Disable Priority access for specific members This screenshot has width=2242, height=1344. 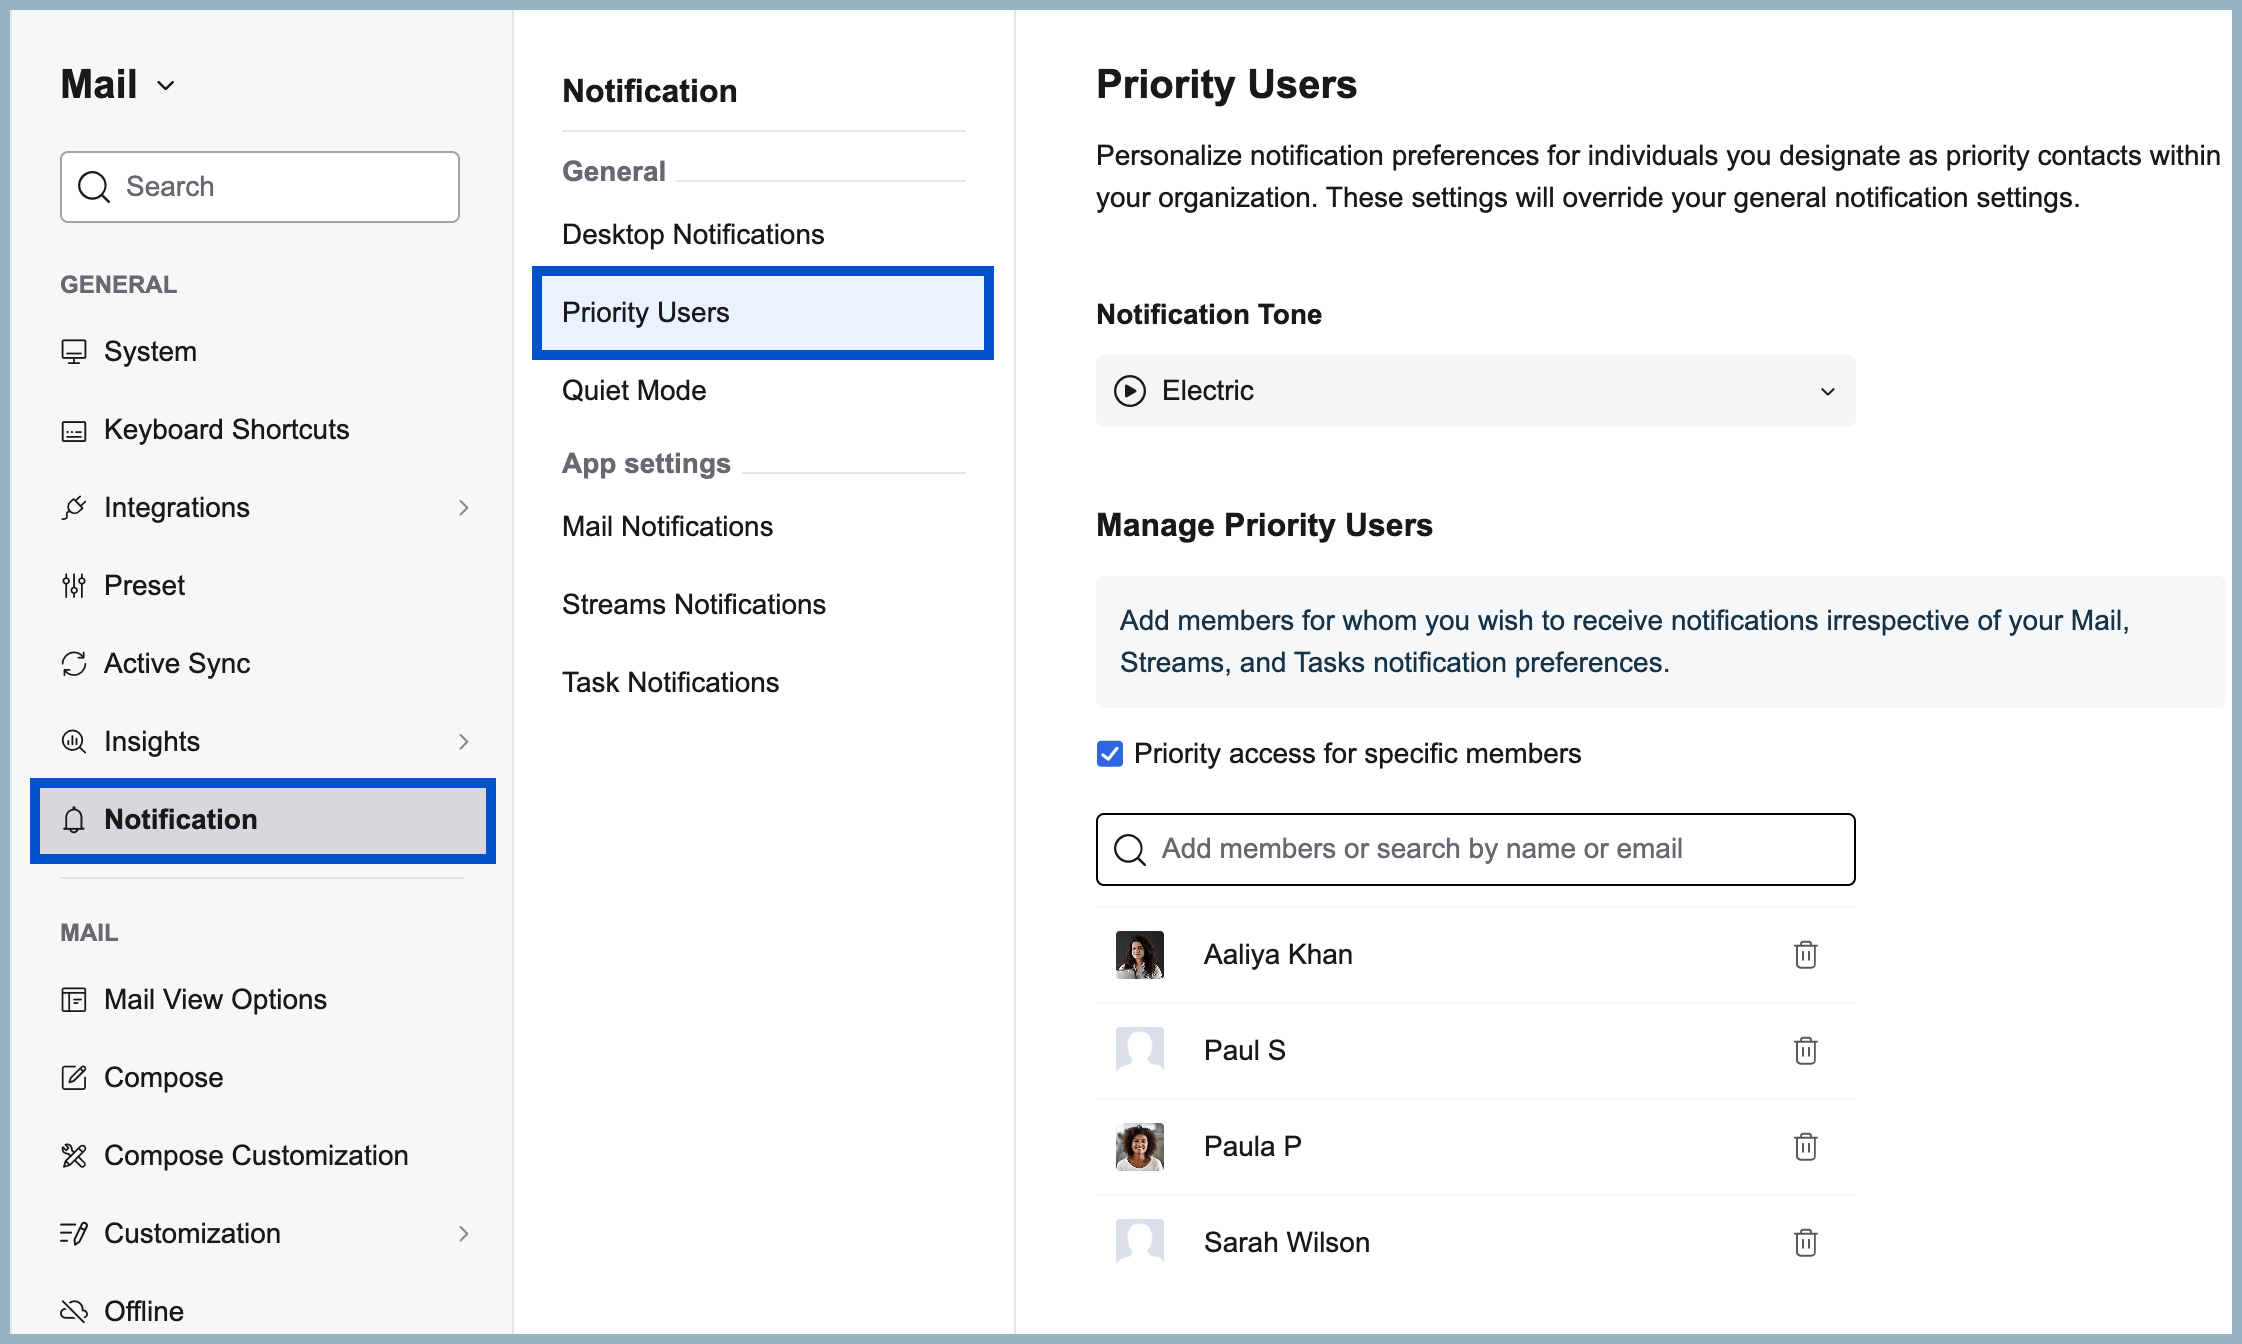[1108, 754]
